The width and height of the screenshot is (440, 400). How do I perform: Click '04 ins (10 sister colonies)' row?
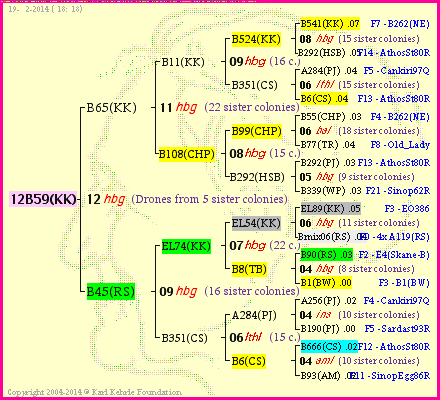359,315
